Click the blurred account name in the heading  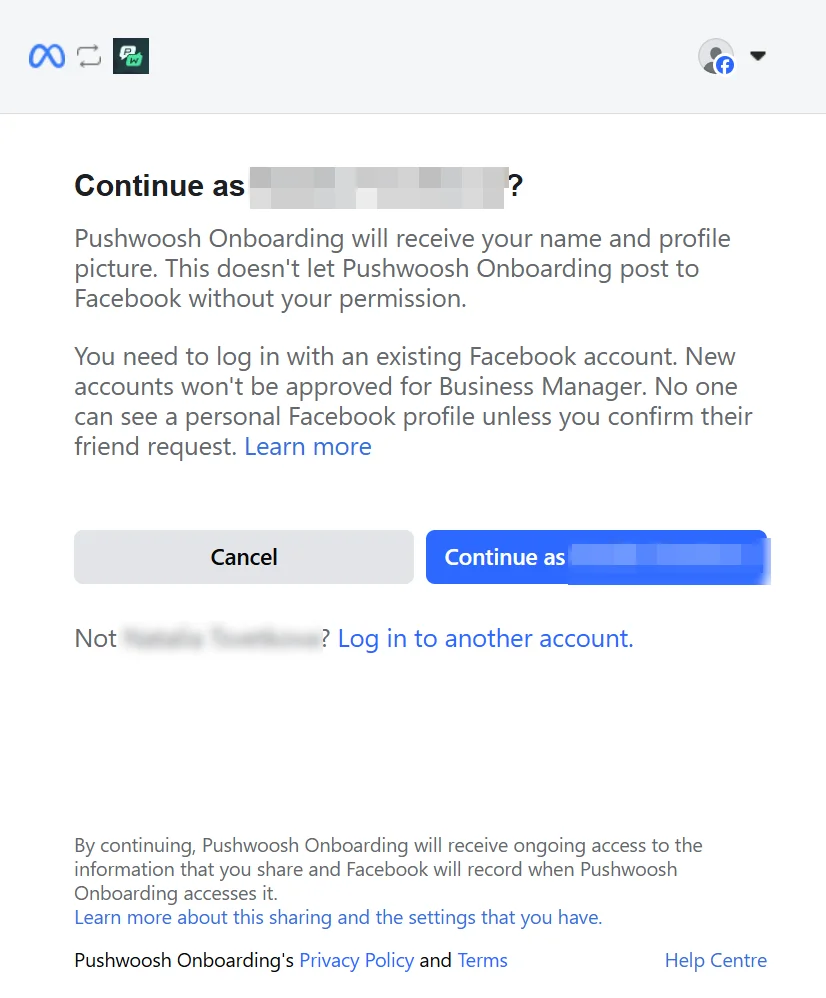click(377, 186)
